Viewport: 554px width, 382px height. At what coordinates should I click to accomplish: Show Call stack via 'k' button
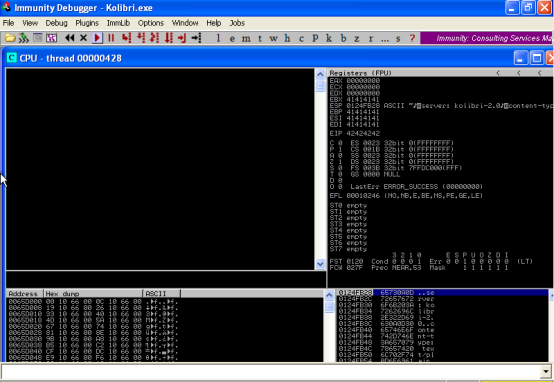click(329, 38)
